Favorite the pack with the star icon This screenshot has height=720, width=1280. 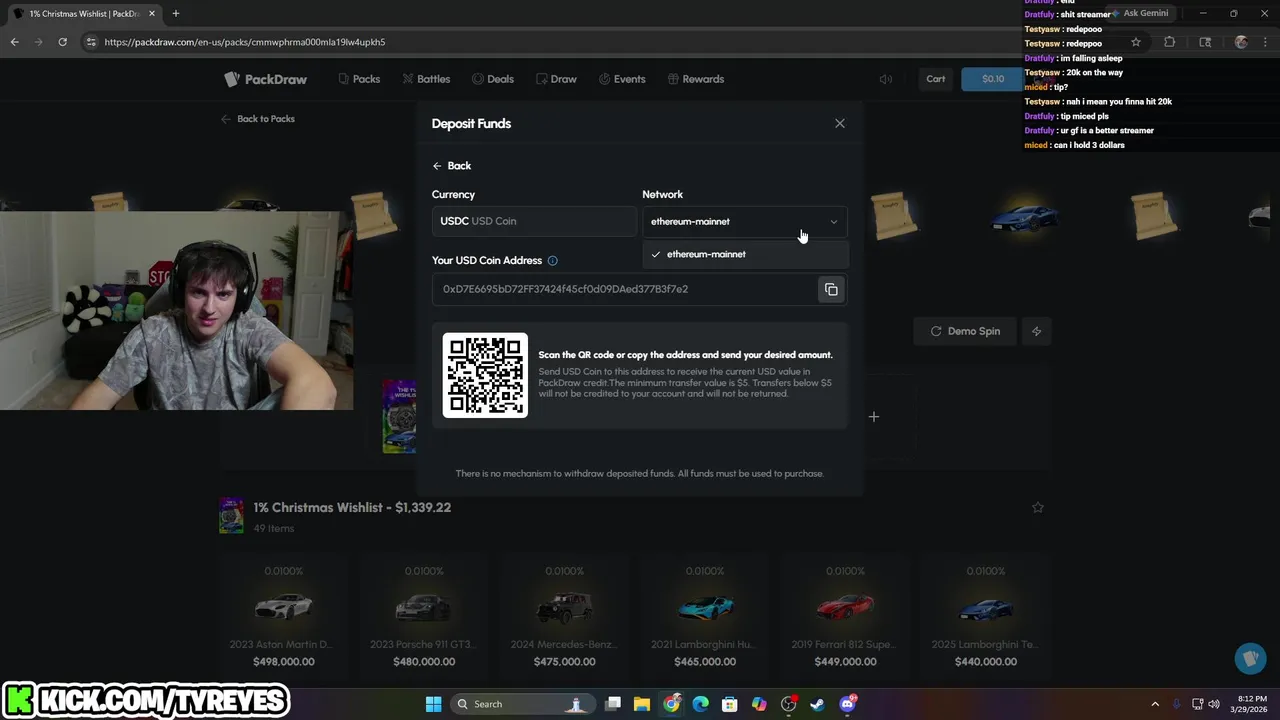[x=1038, y=508]
